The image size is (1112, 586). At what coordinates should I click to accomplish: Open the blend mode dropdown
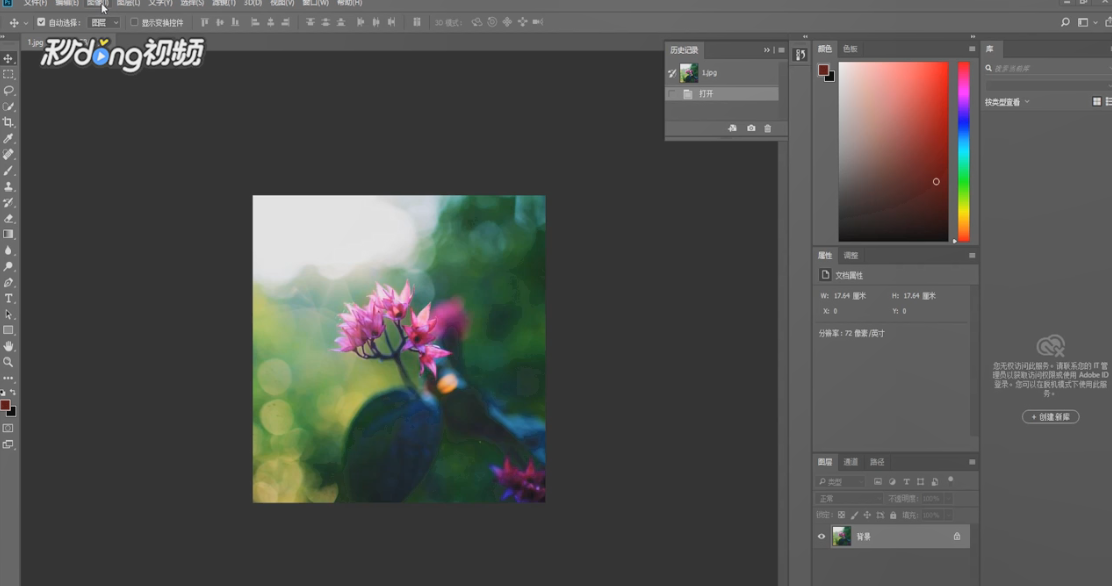(x=850, y=499)
